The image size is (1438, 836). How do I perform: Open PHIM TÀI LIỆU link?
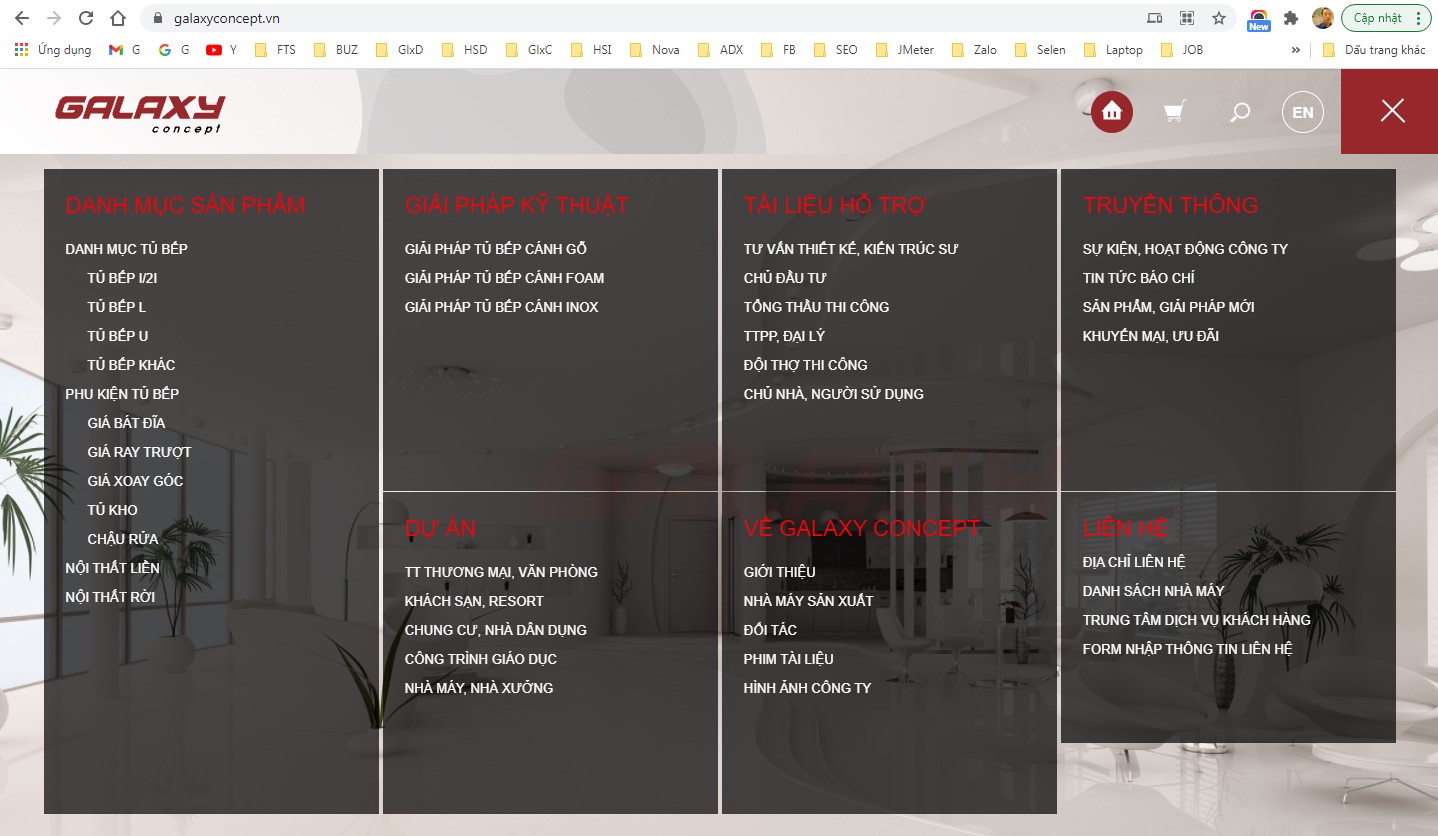(x=788, y=659)
